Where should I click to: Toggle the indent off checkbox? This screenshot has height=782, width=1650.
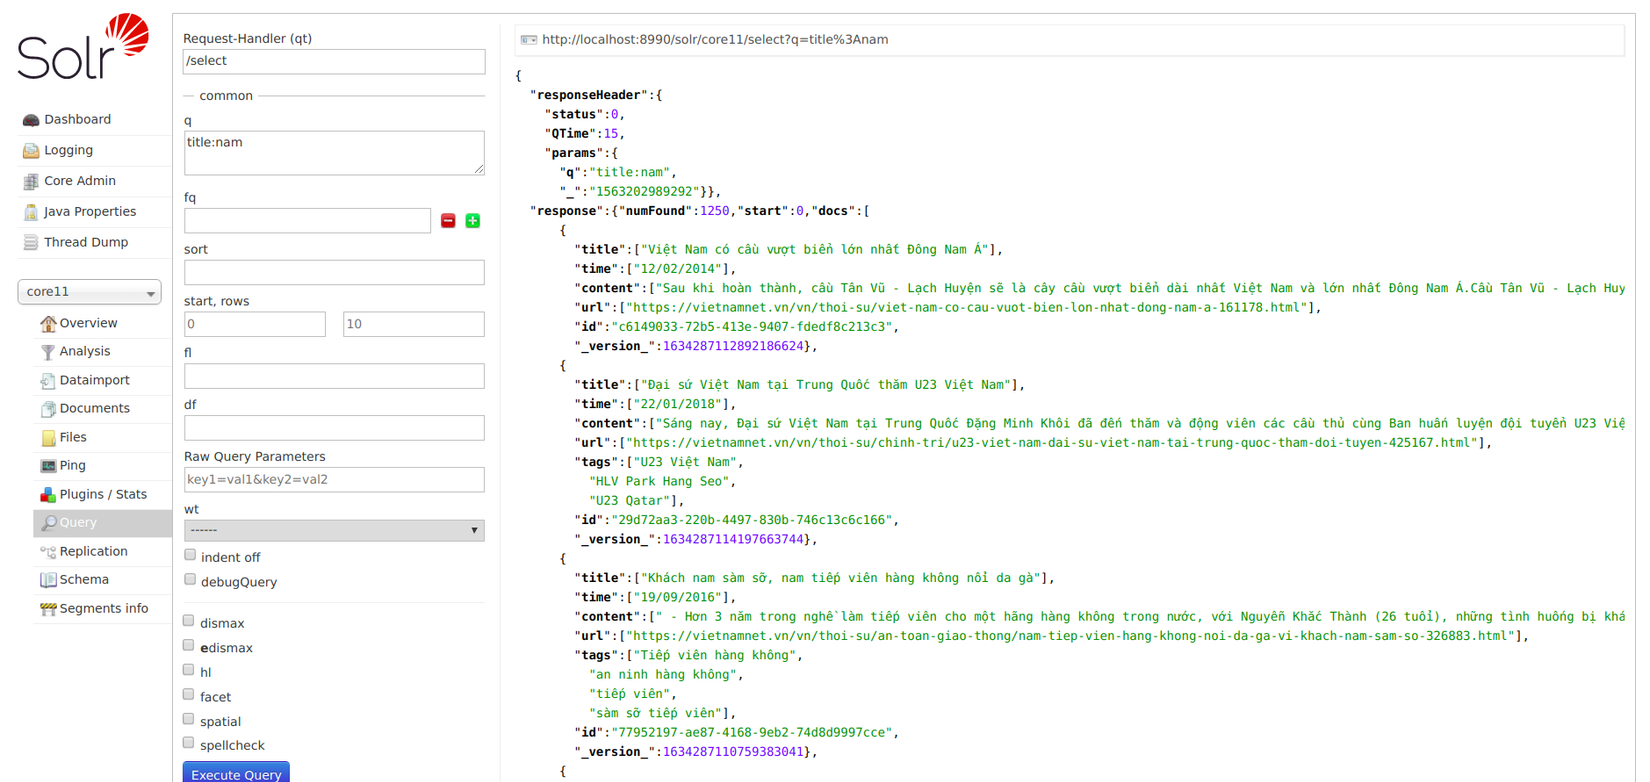pos(190,555)
